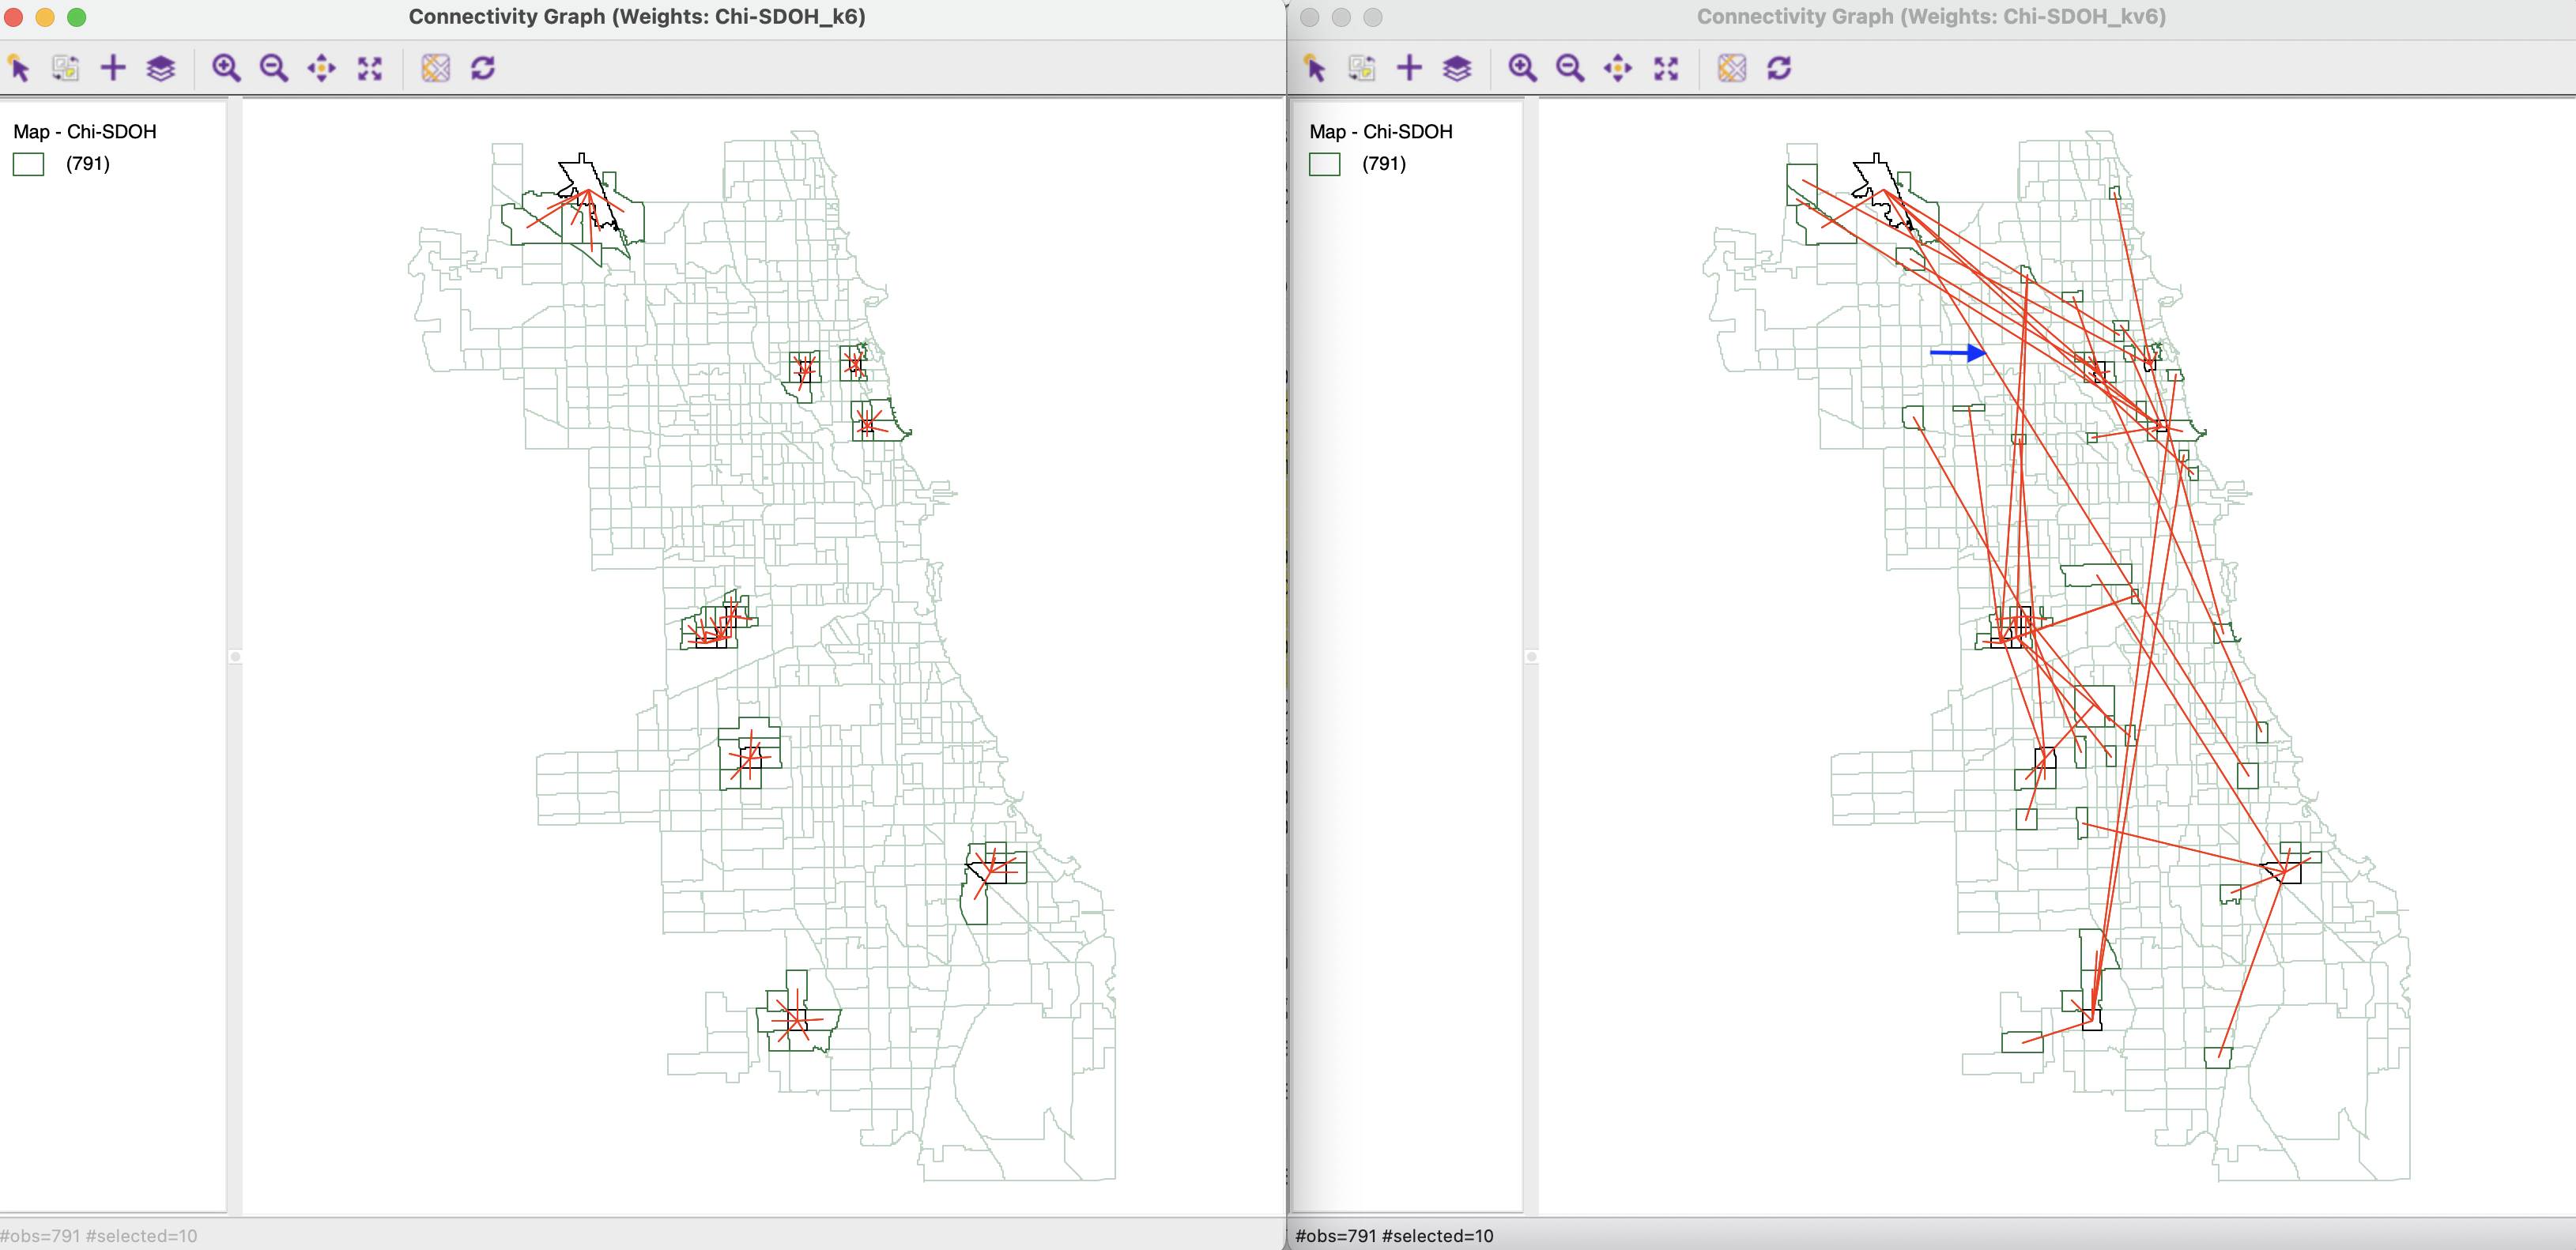The height and width of the screenshot is (1250, 2576).
Task: Click 'Map - Chi-SDOH' legend title in k6 window
Action: (85, 132)
